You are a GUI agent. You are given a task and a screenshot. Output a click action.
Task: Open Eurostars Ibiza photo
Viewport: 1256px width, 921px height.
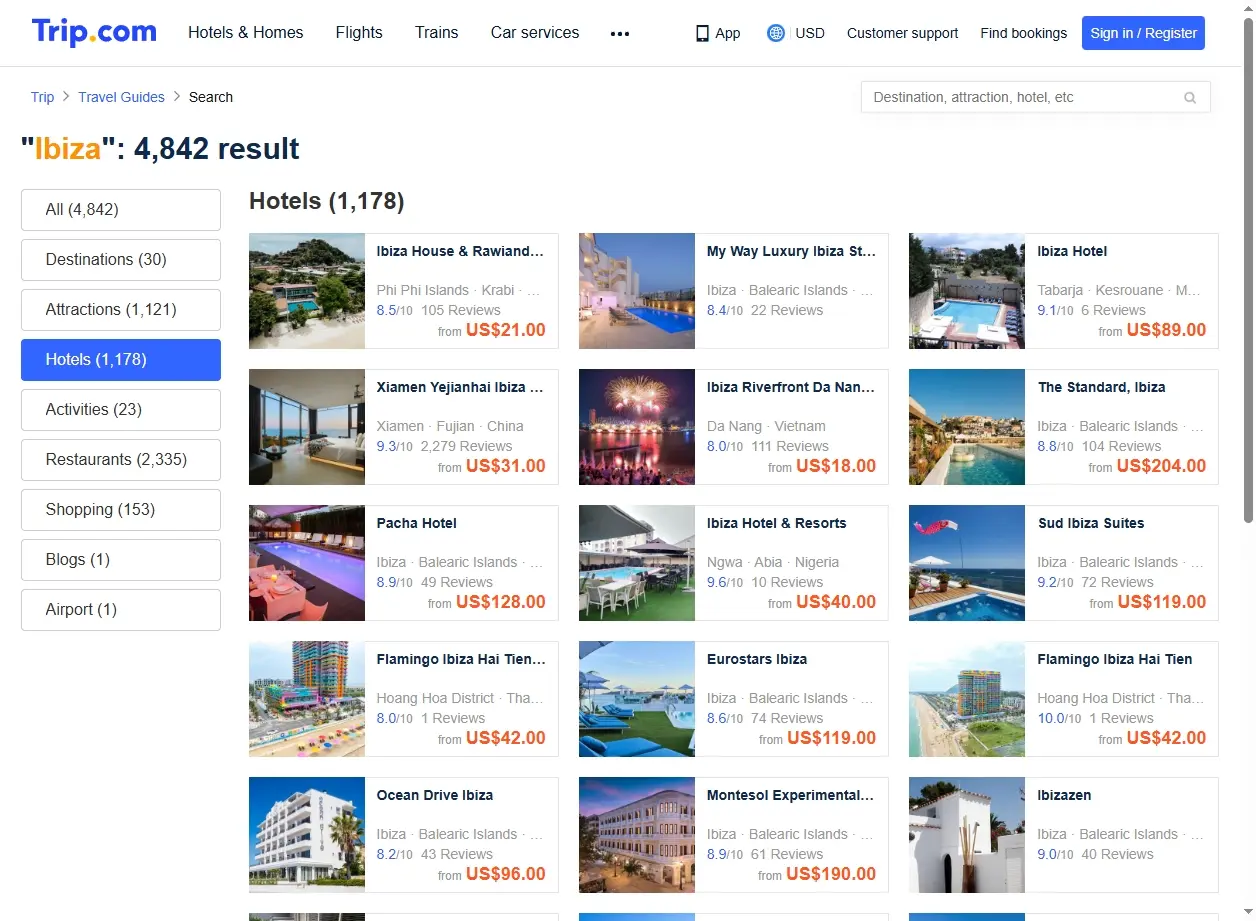[637, 699]
